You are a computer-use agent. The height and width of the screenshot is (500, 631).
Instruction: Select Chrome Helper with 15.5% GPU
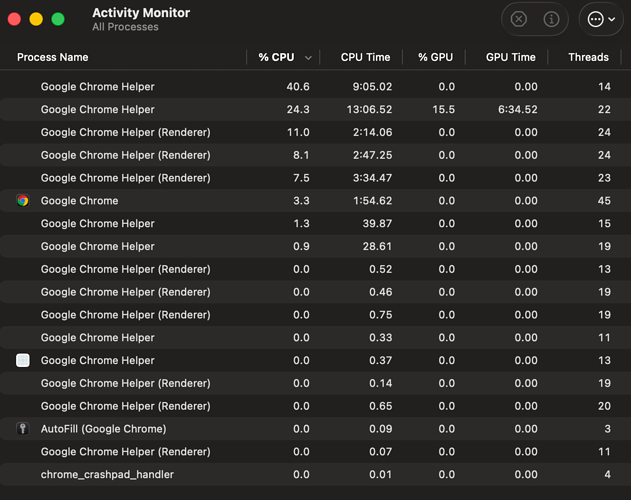coord(98,110)
